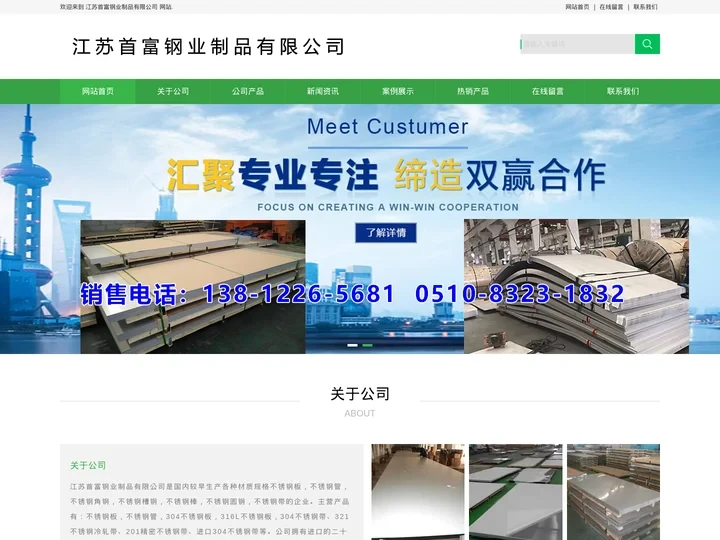Click the 了解详情 banner button

(x=386, y=233)
